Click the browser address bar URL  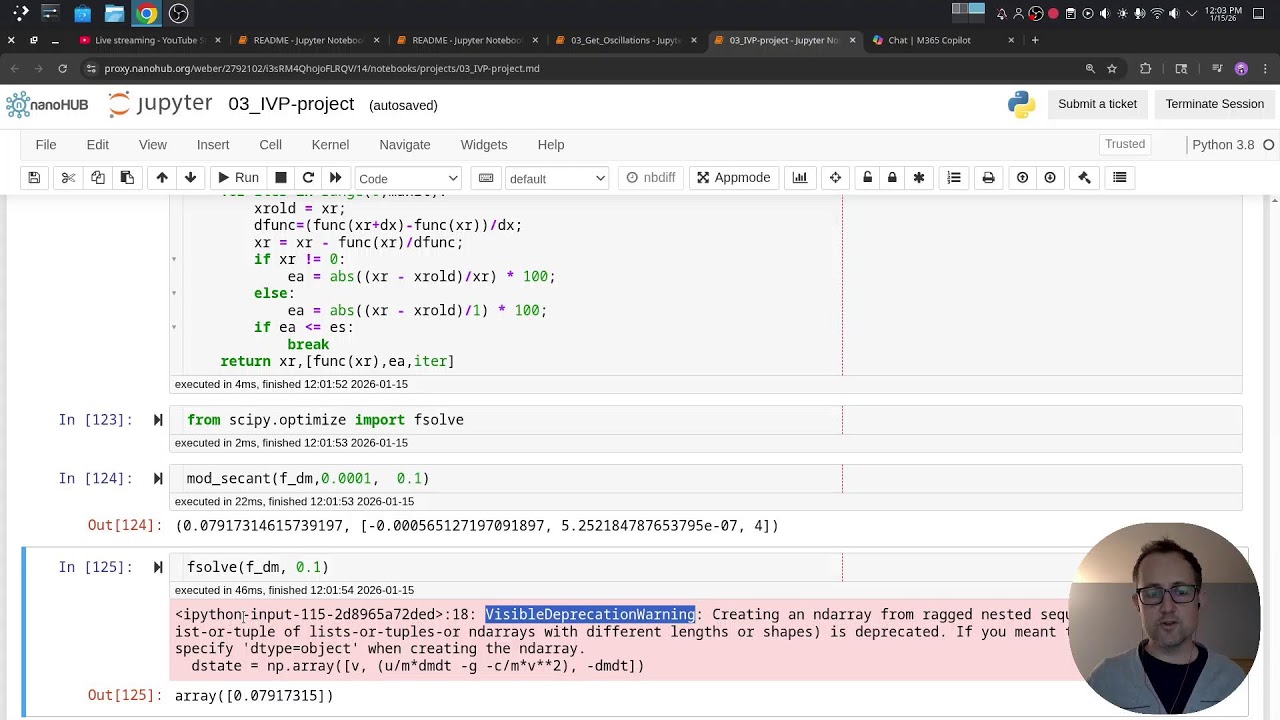pyautogui.click(x=322, y=68)
